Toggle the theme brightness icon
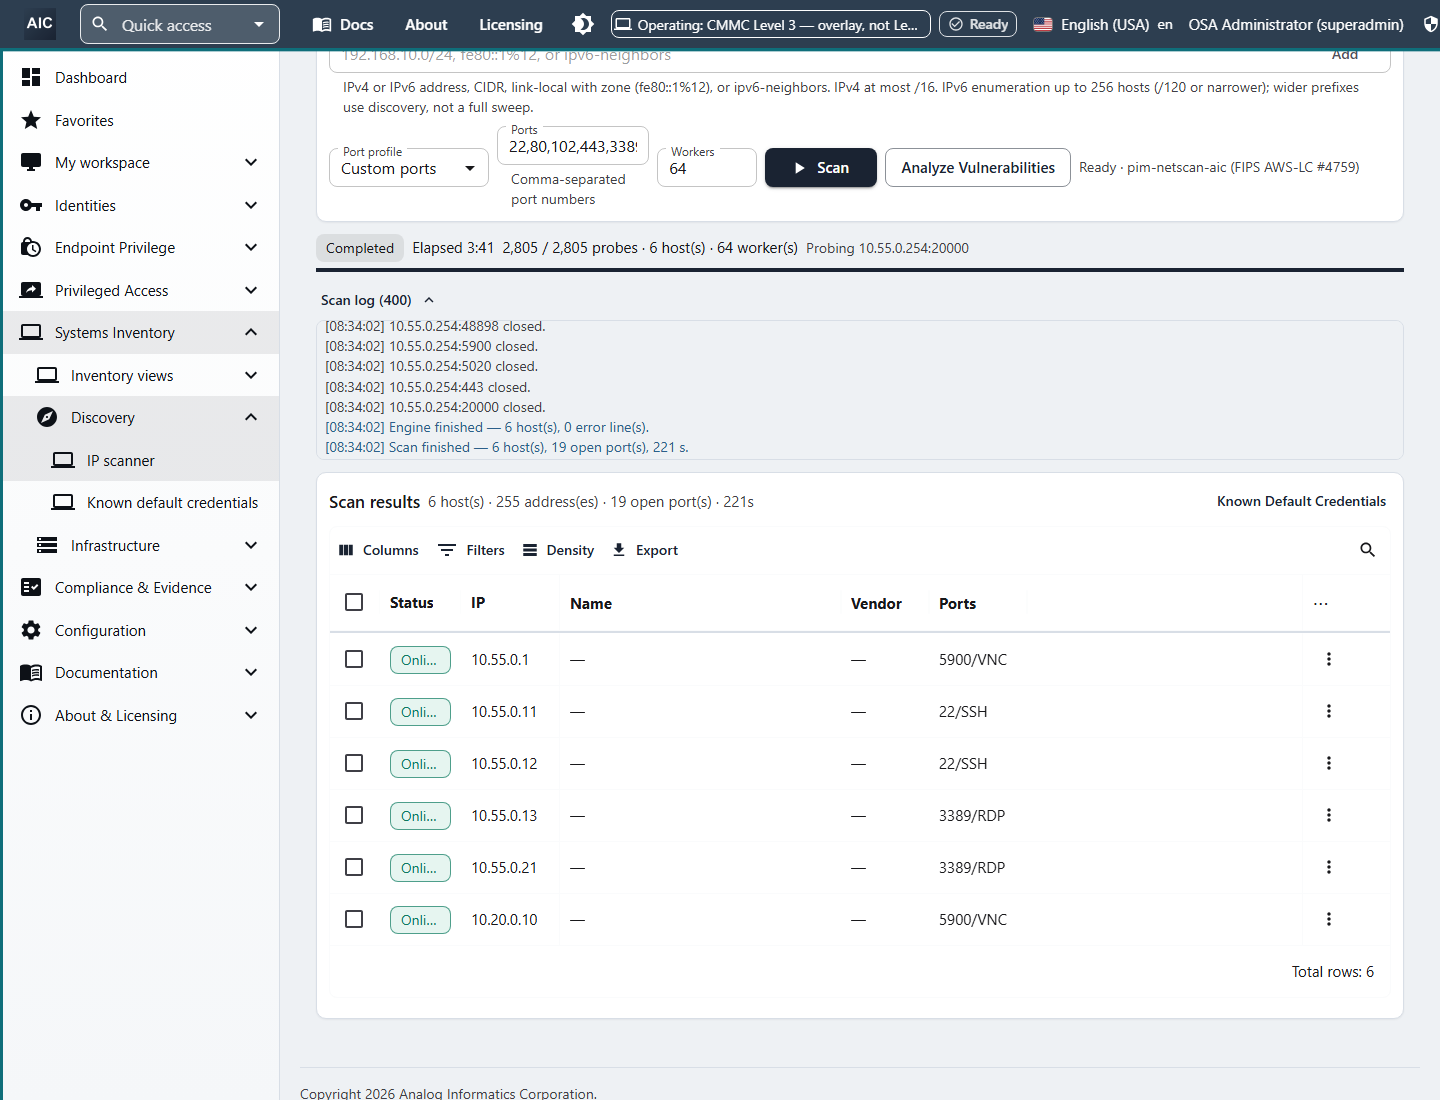Image resolution: width=1440 pixels, height=1100 pixels. (583, 24)
